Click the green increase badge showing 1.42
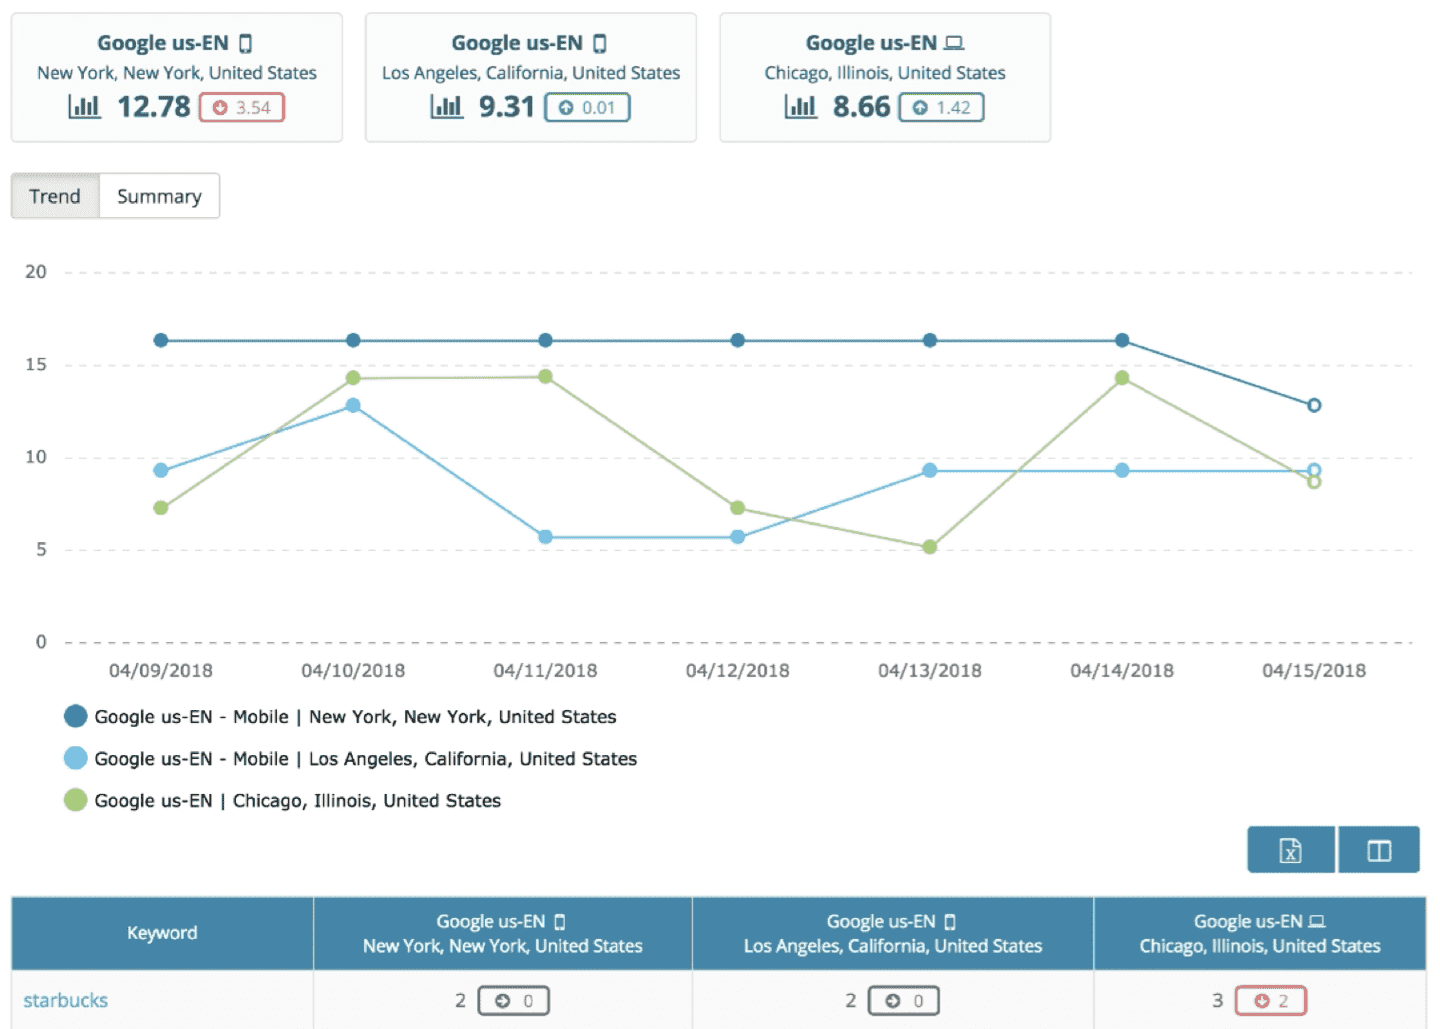This screenshot has height=1029, width=1440. 941,107
